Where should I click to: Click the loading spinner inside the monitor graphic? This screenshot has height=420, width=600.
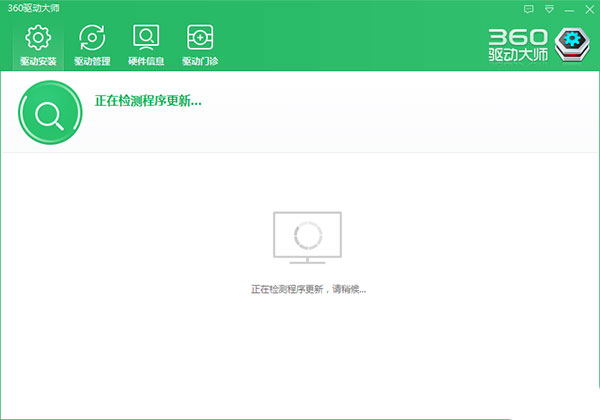308,235
